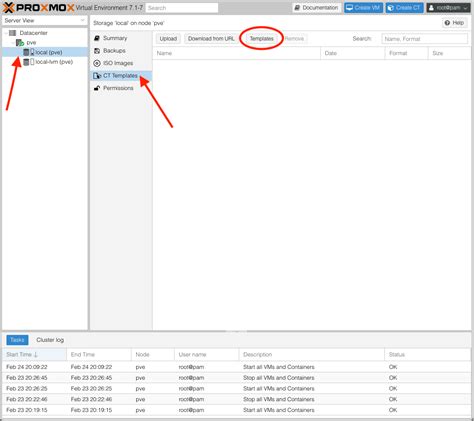Click the Backups floppy icon

[97, 51]
